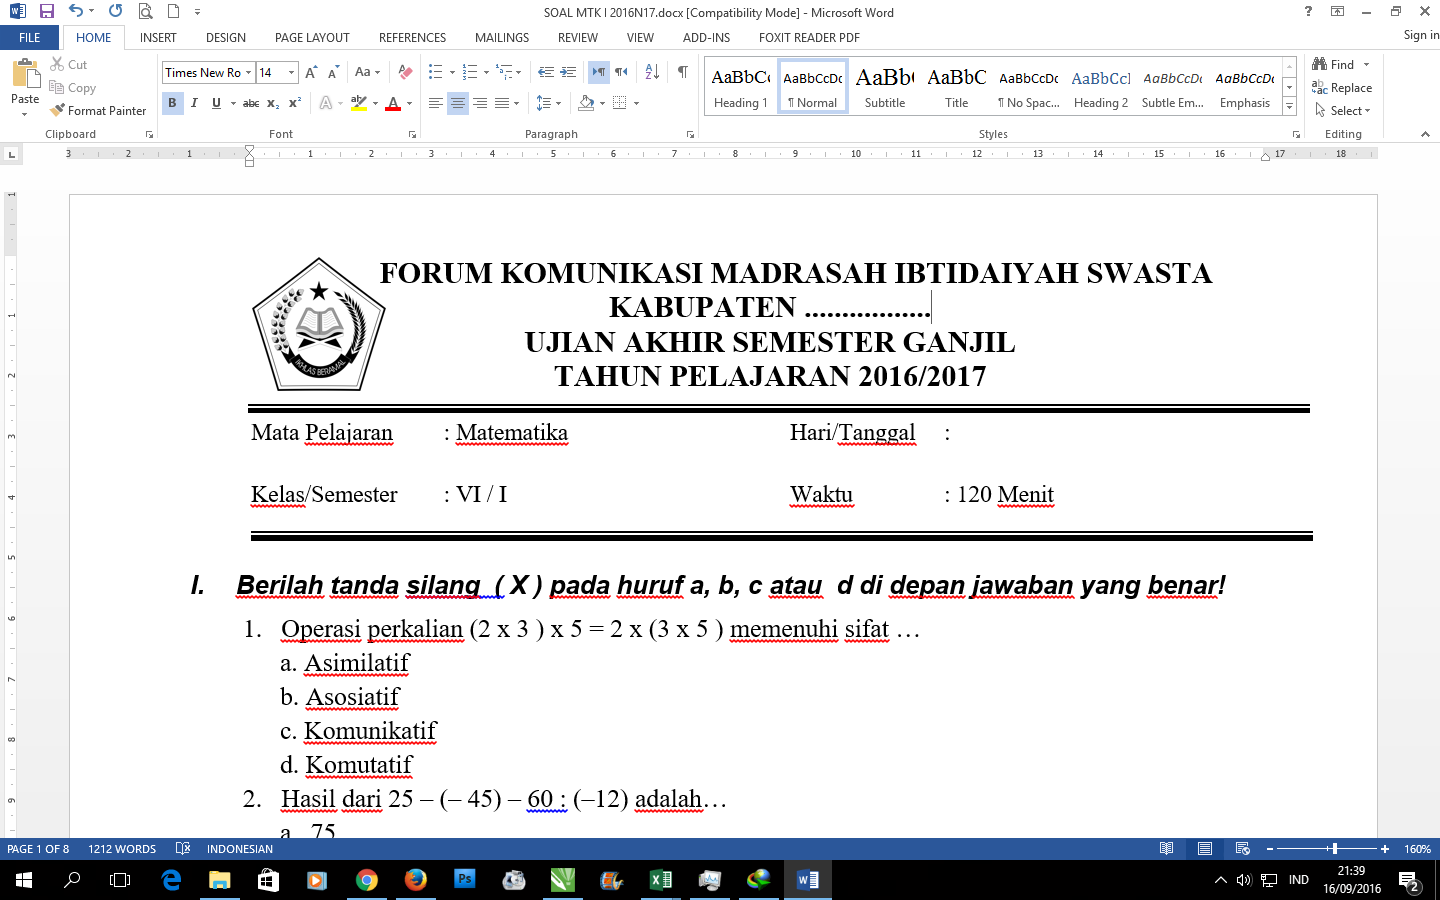Click the 1212 WORDS counter
Viewport: 1440px width, 900px height.
(x=121, y=849)
